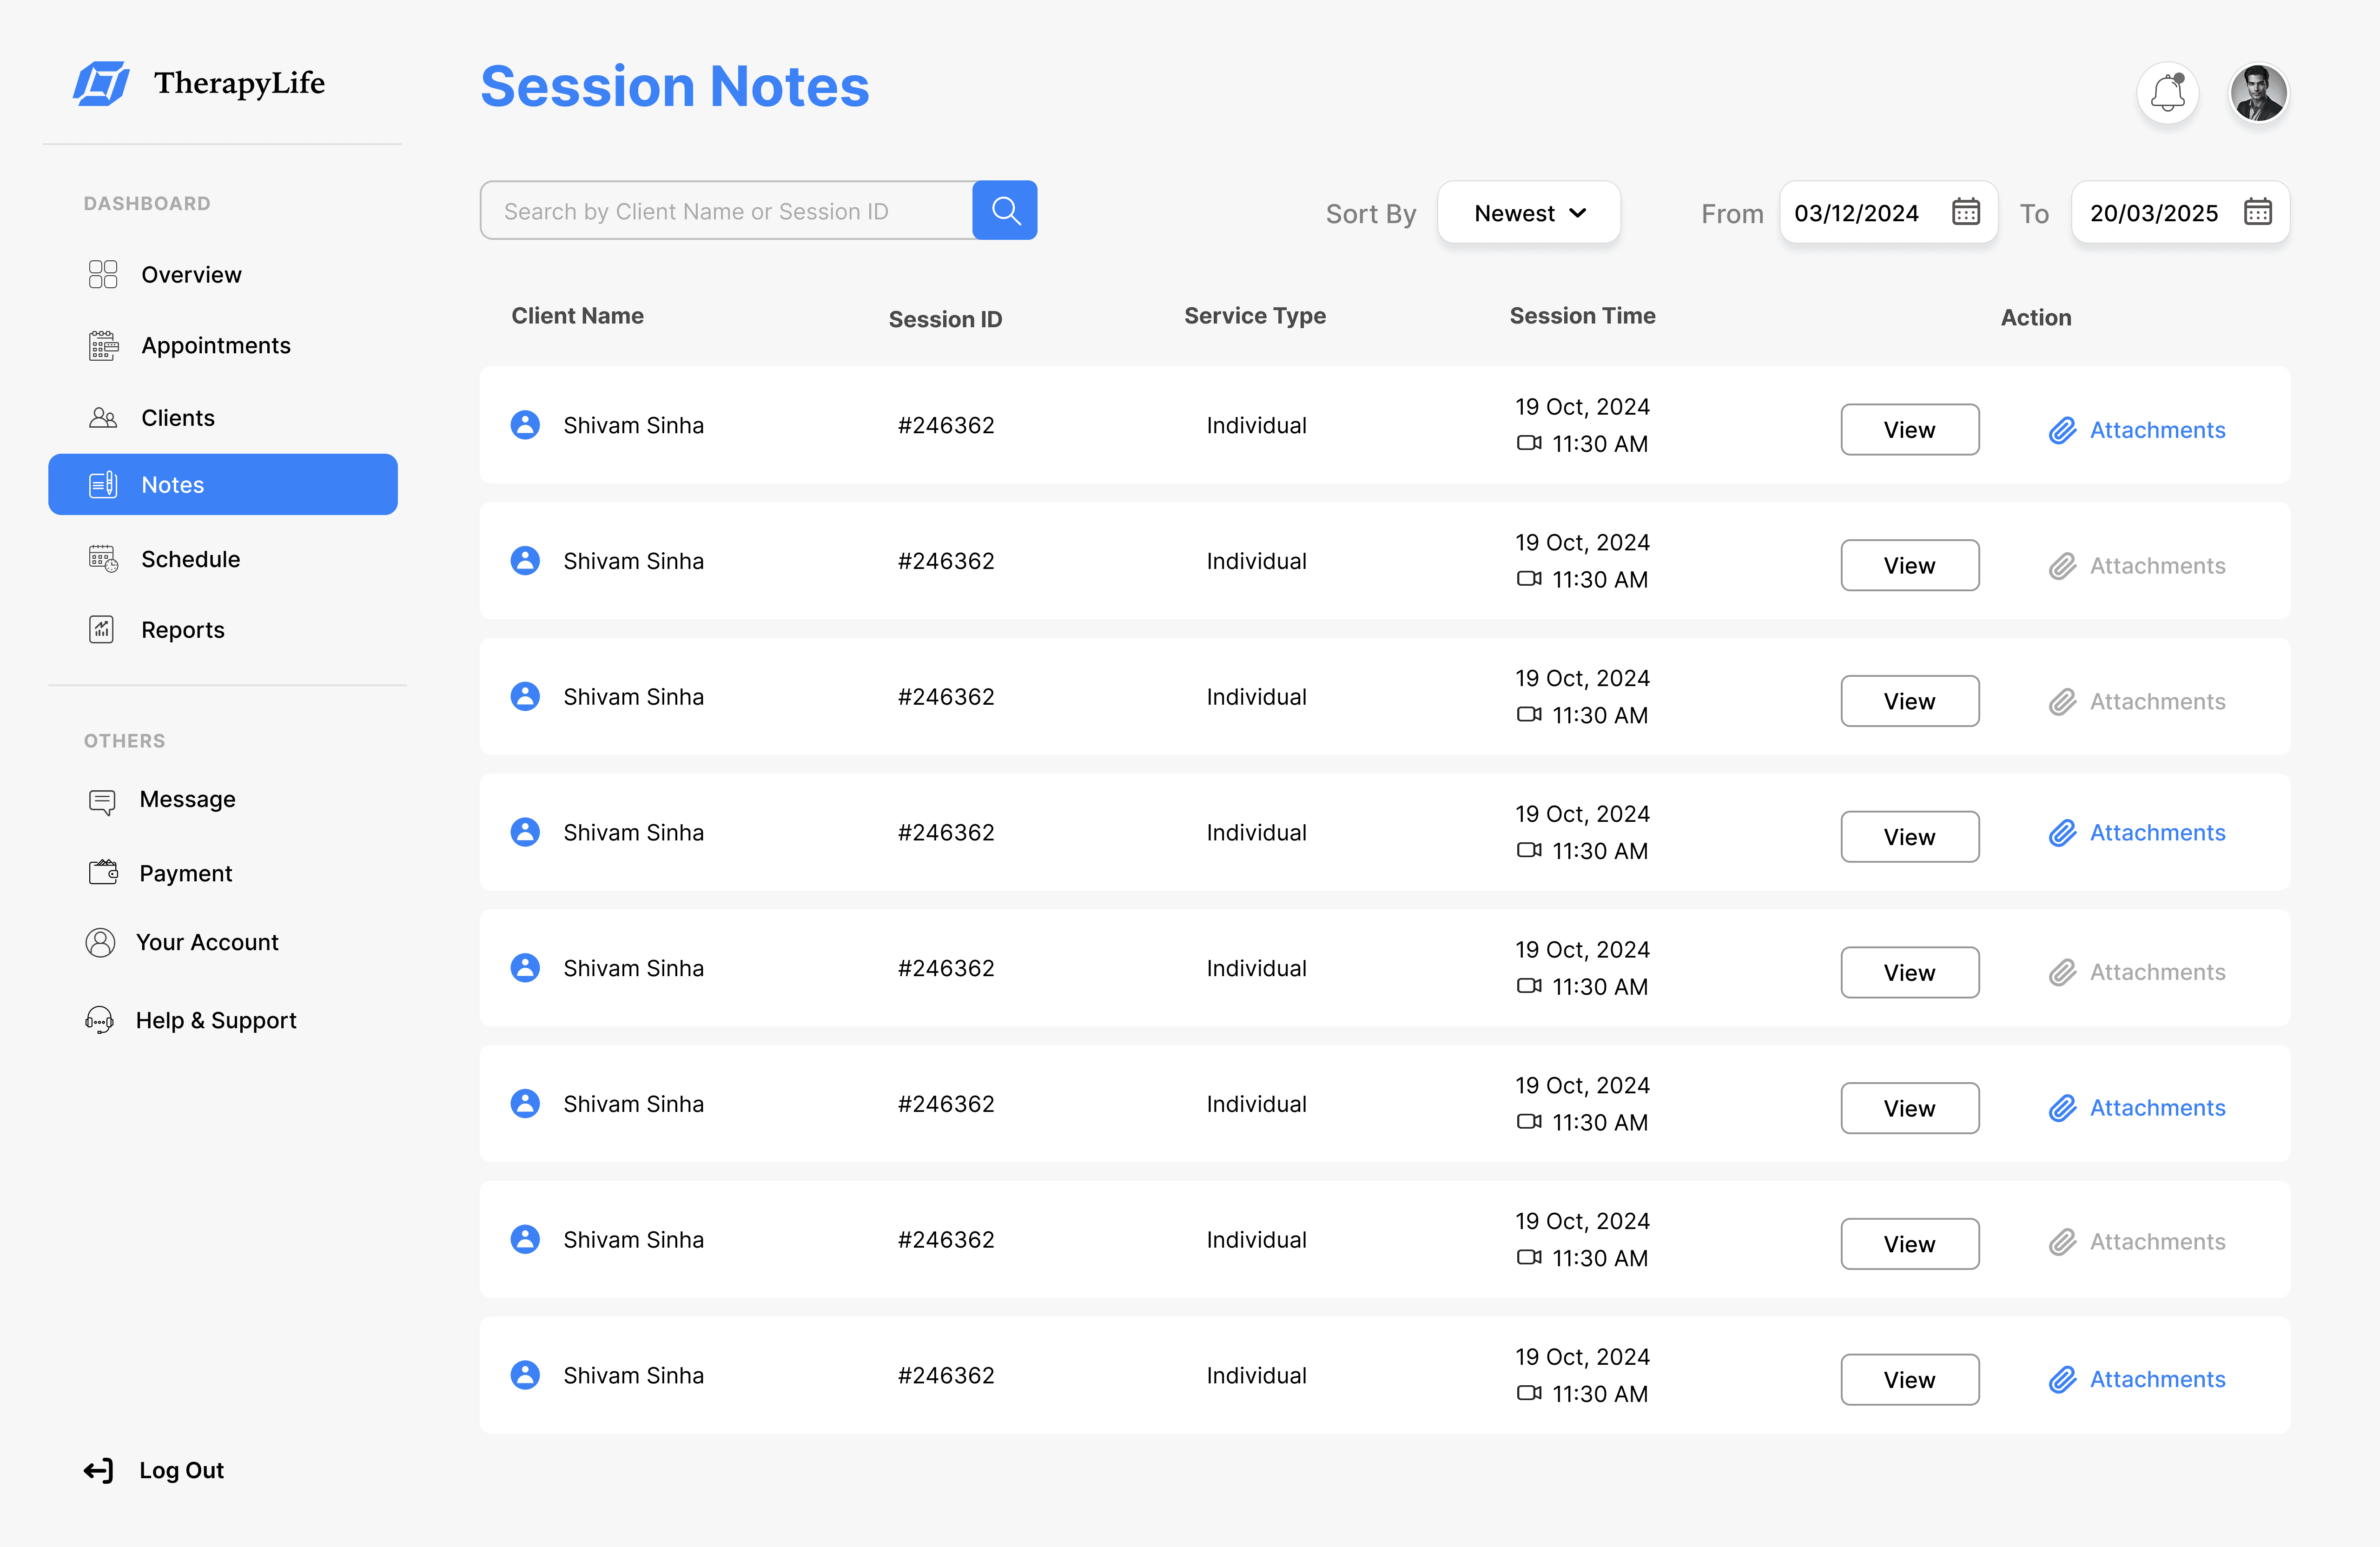The image size is (2380, 1547).
Task: Open blue Attachments link in fourth row
Action: (2137, 833)
